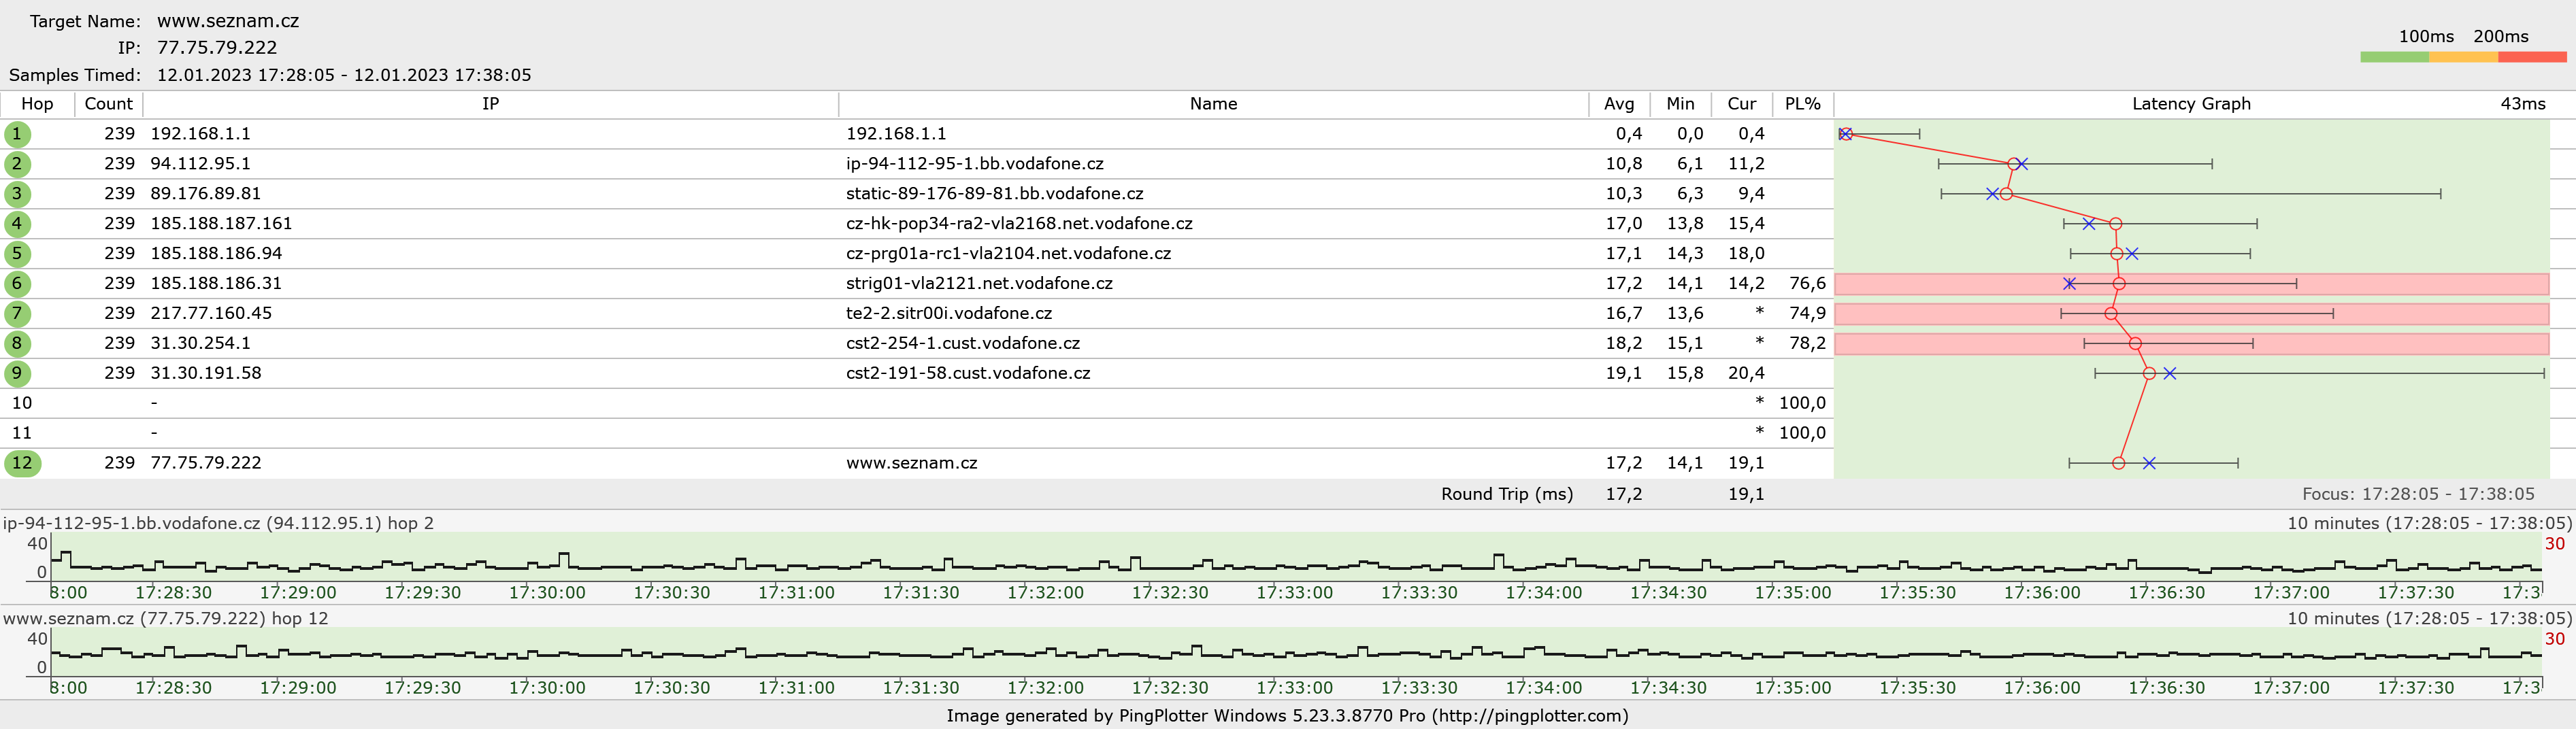2576x729 pixels.
Task: Click the green 100ms latency legend bar
Action: pos(2394,57)
